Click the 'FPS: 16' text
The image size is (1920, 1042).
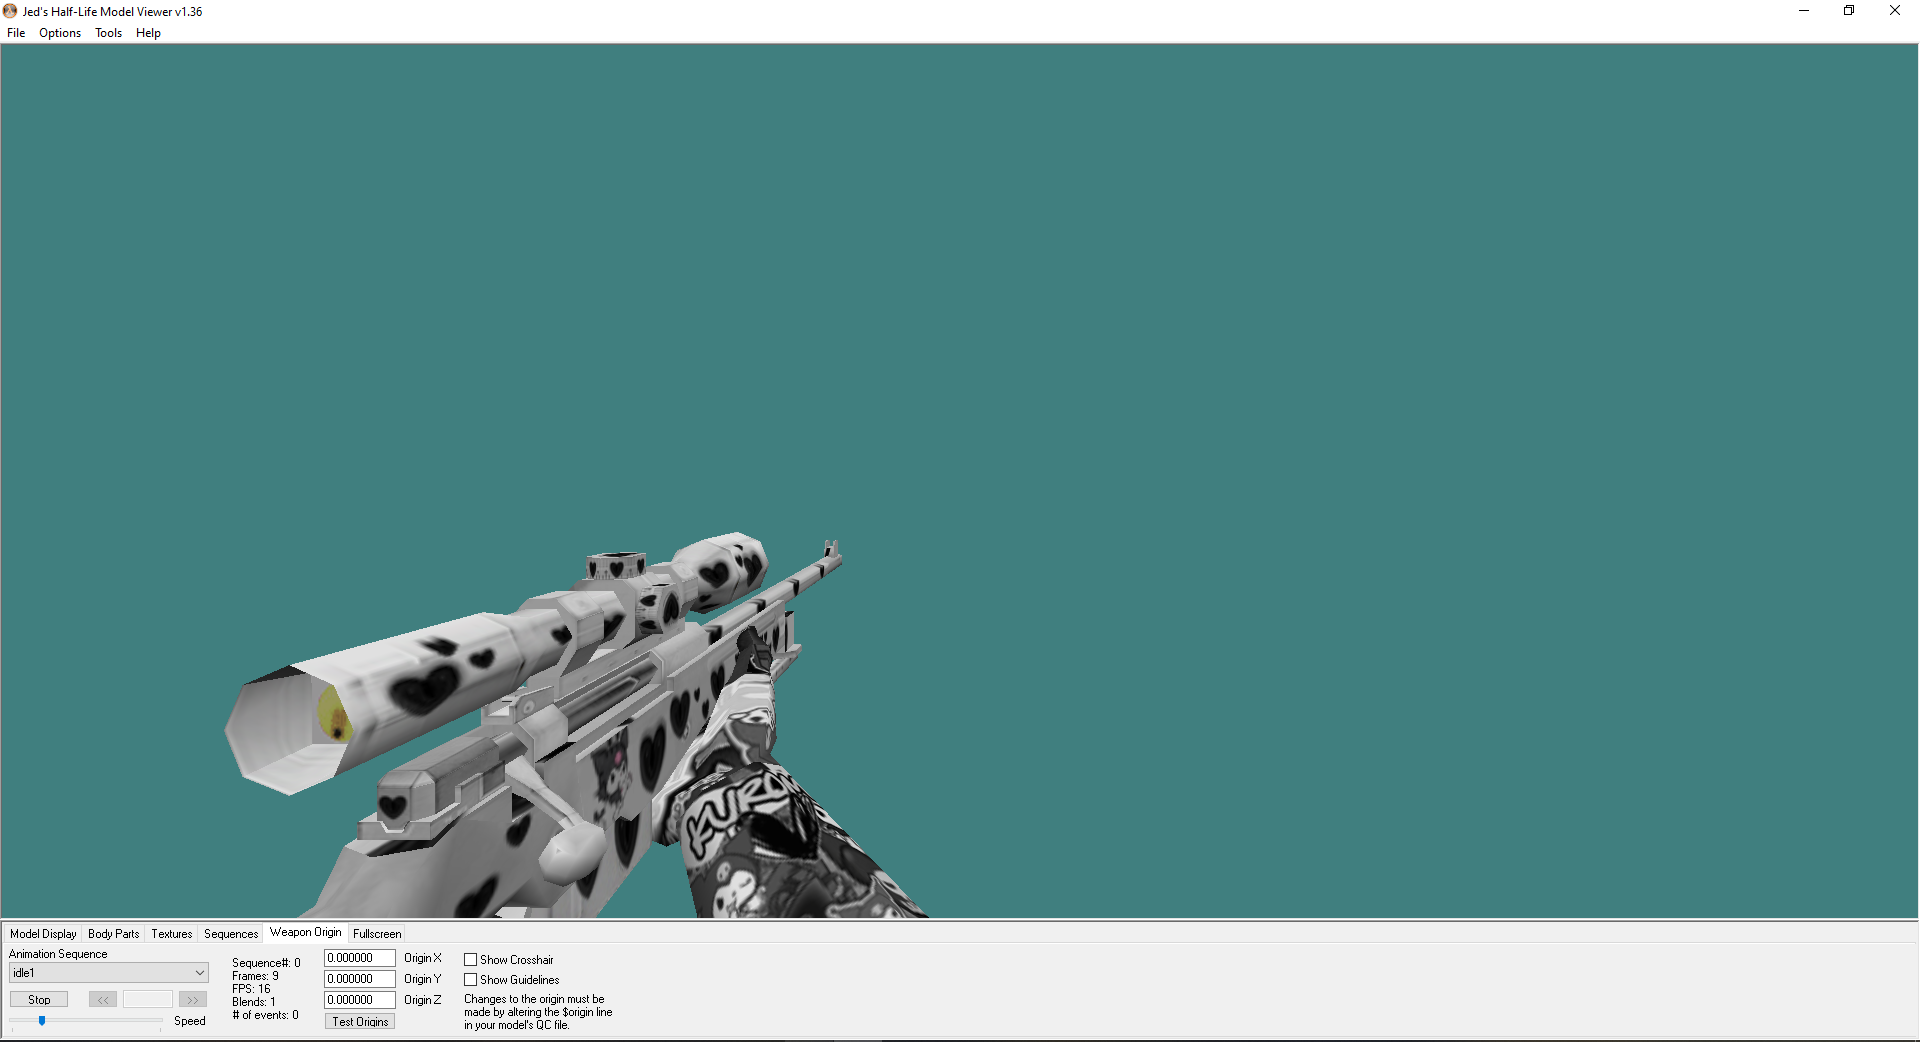tap(251, 989)
